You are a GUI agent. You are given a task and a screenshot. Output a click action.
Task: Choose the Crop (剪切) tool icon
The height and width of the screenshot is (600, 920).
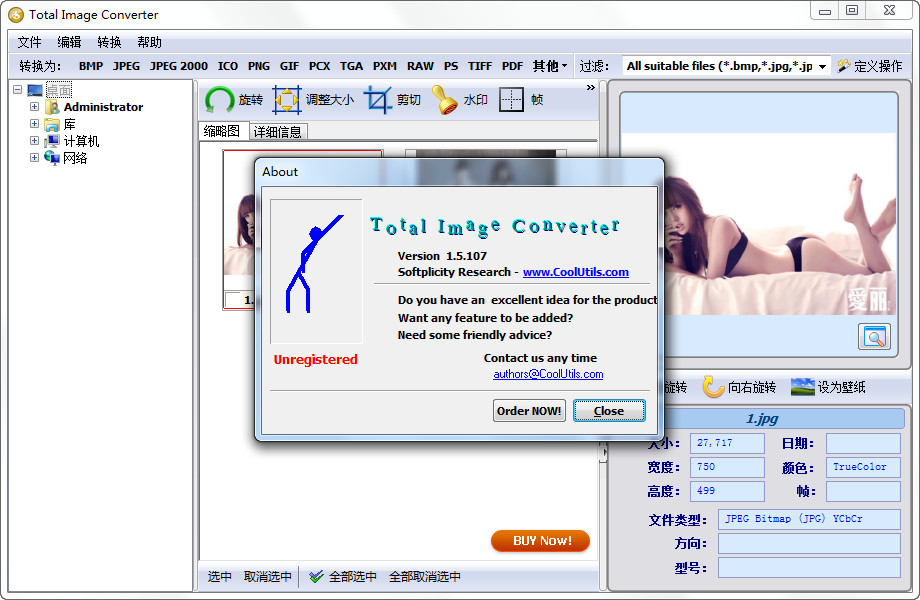point(378,100)
